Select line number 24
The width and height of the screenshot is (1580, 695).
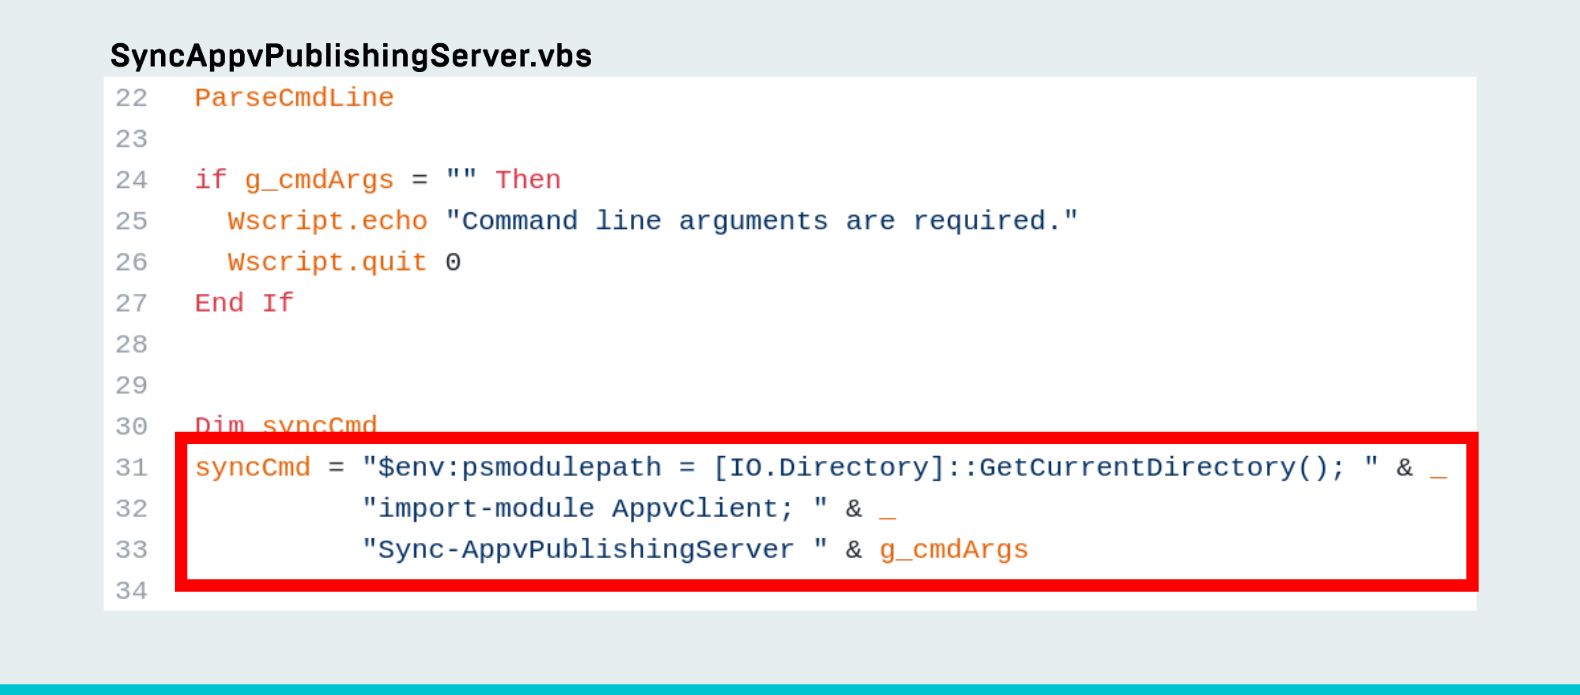(x=131, y=180)
